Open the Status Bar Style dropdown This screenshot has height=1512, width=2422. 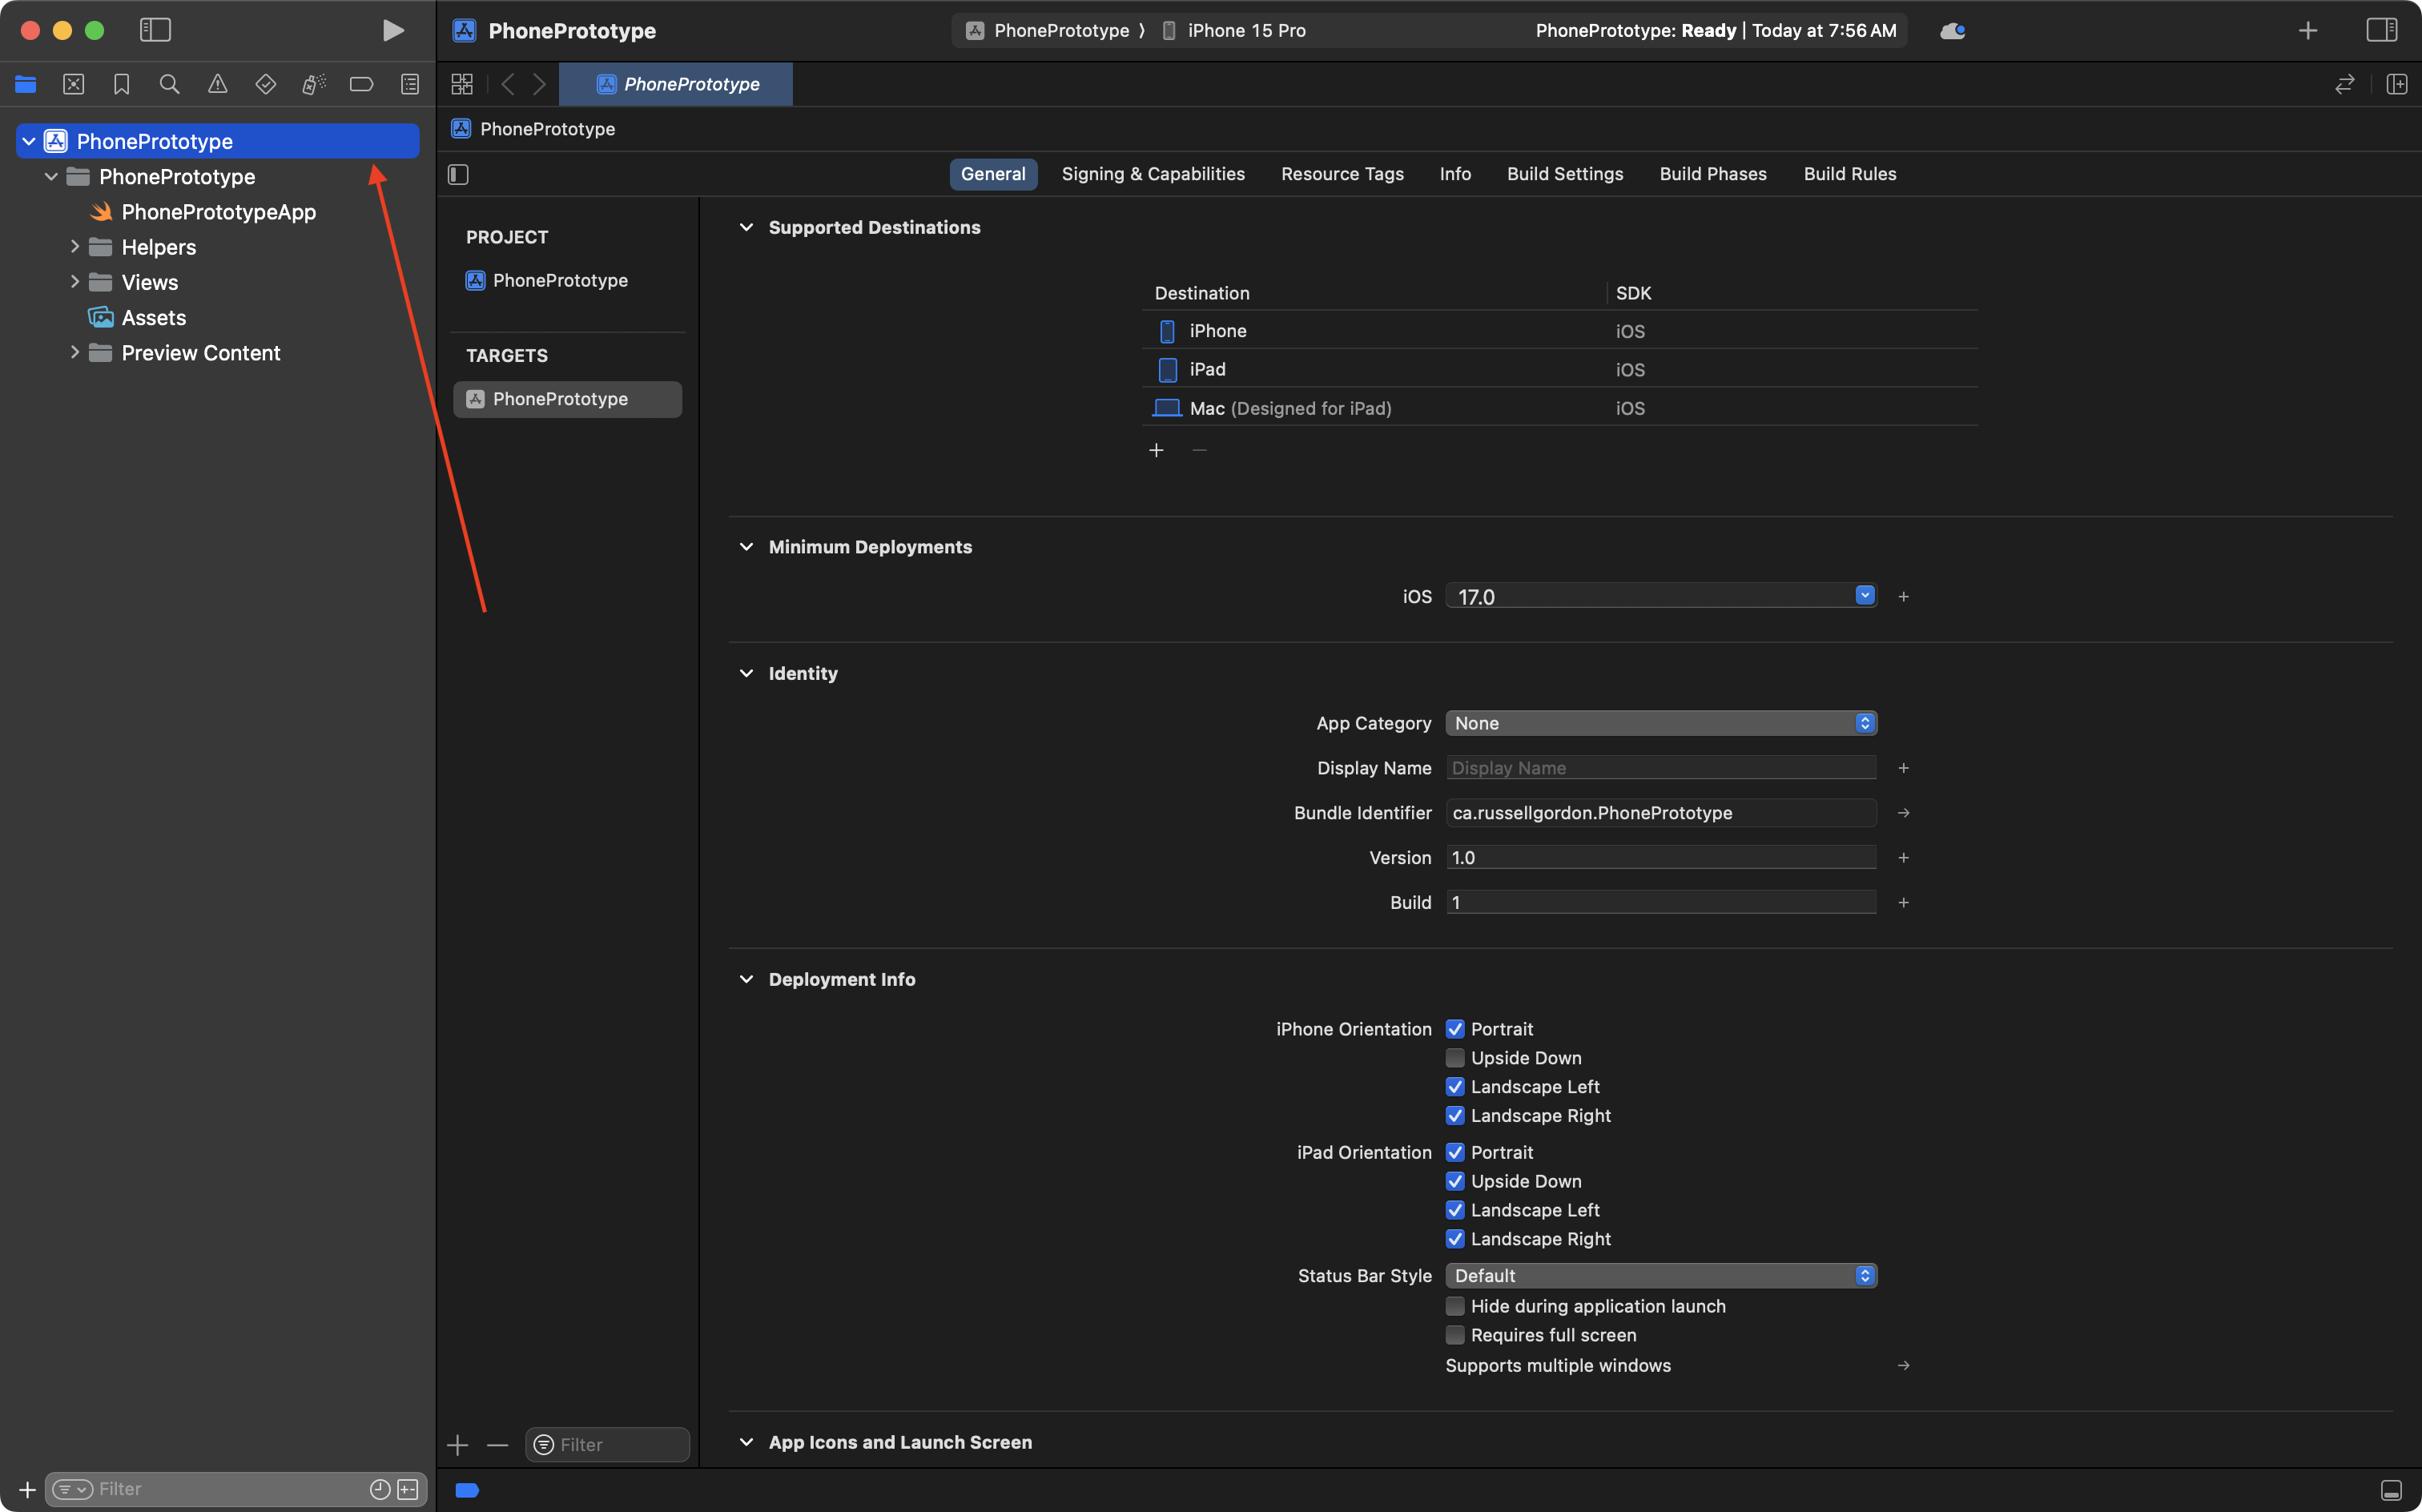click(x=1862, y=1274)
